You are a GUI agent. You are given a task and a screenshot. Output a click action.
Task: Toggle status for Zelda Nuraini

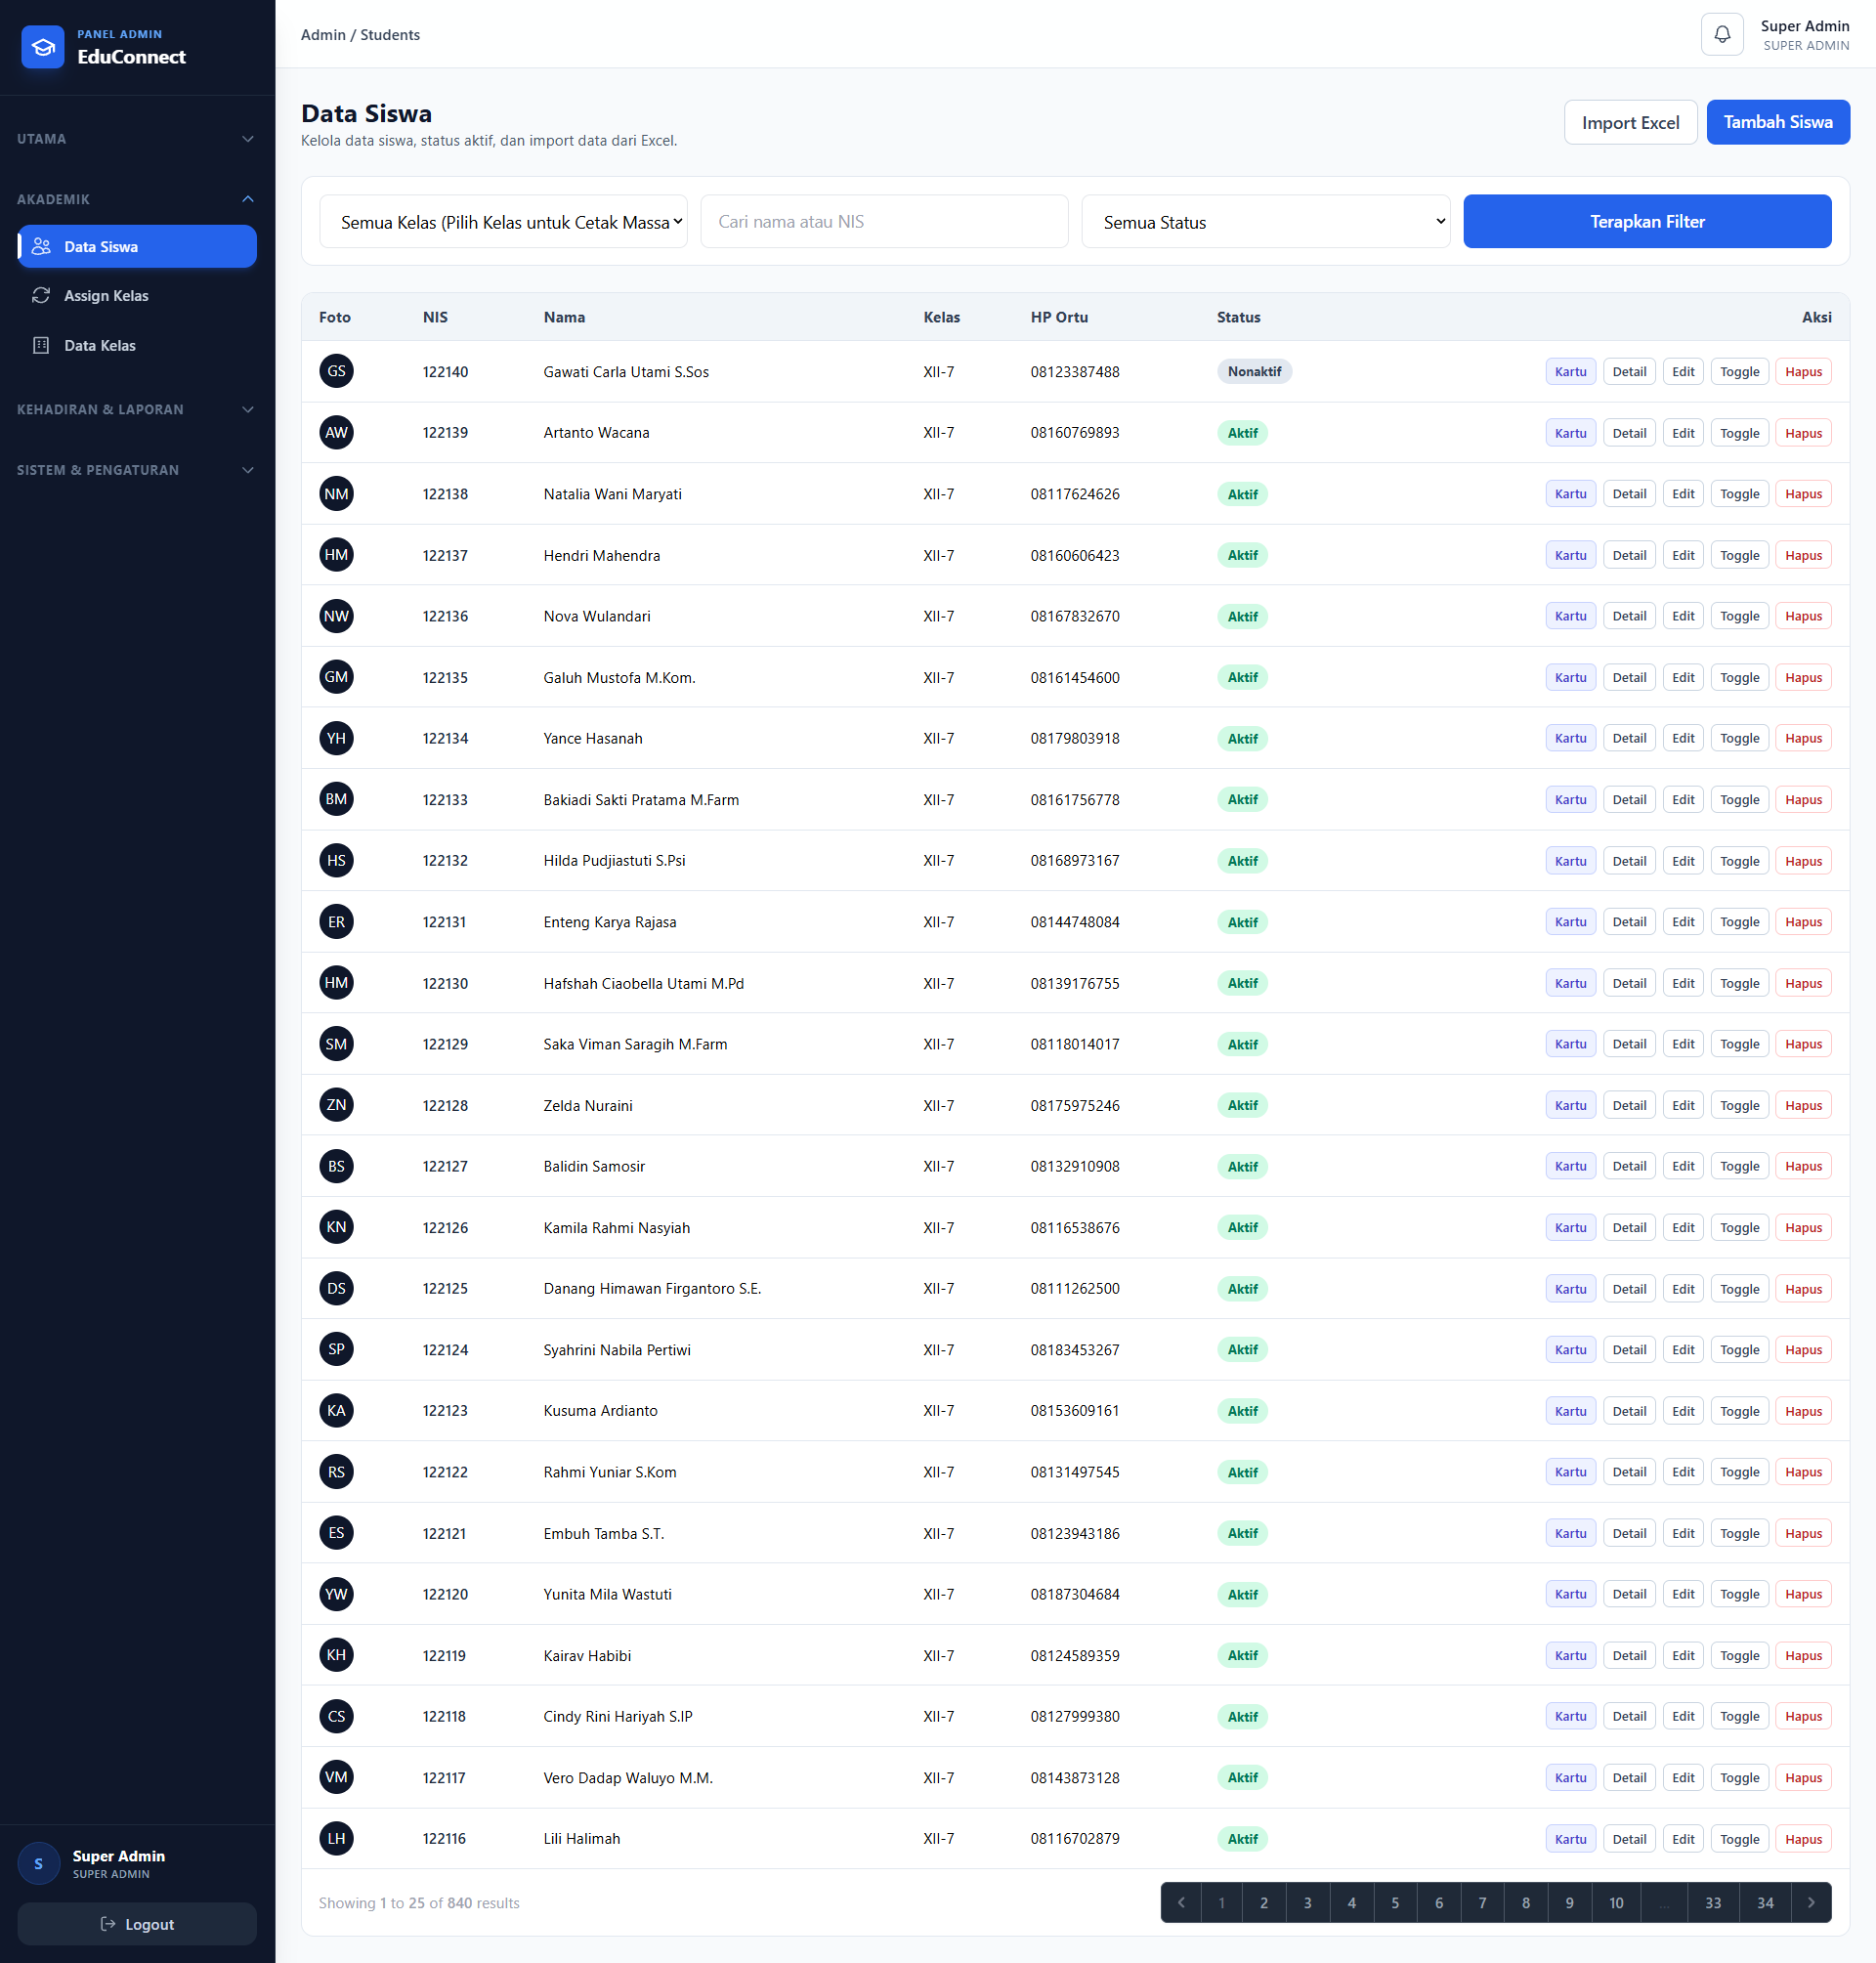[x=1739, y=1105]
